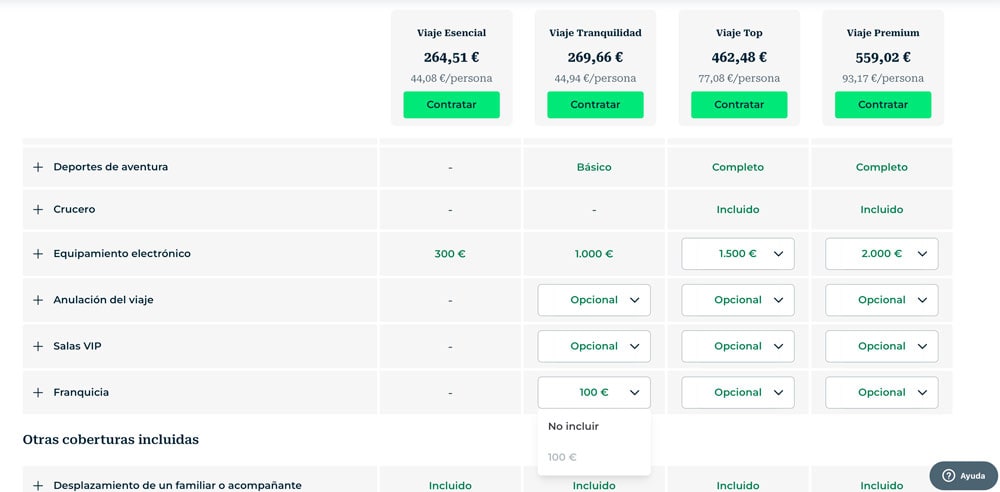Click plus icon next to Equipamiento electrónico

click(x=38, y=254)
